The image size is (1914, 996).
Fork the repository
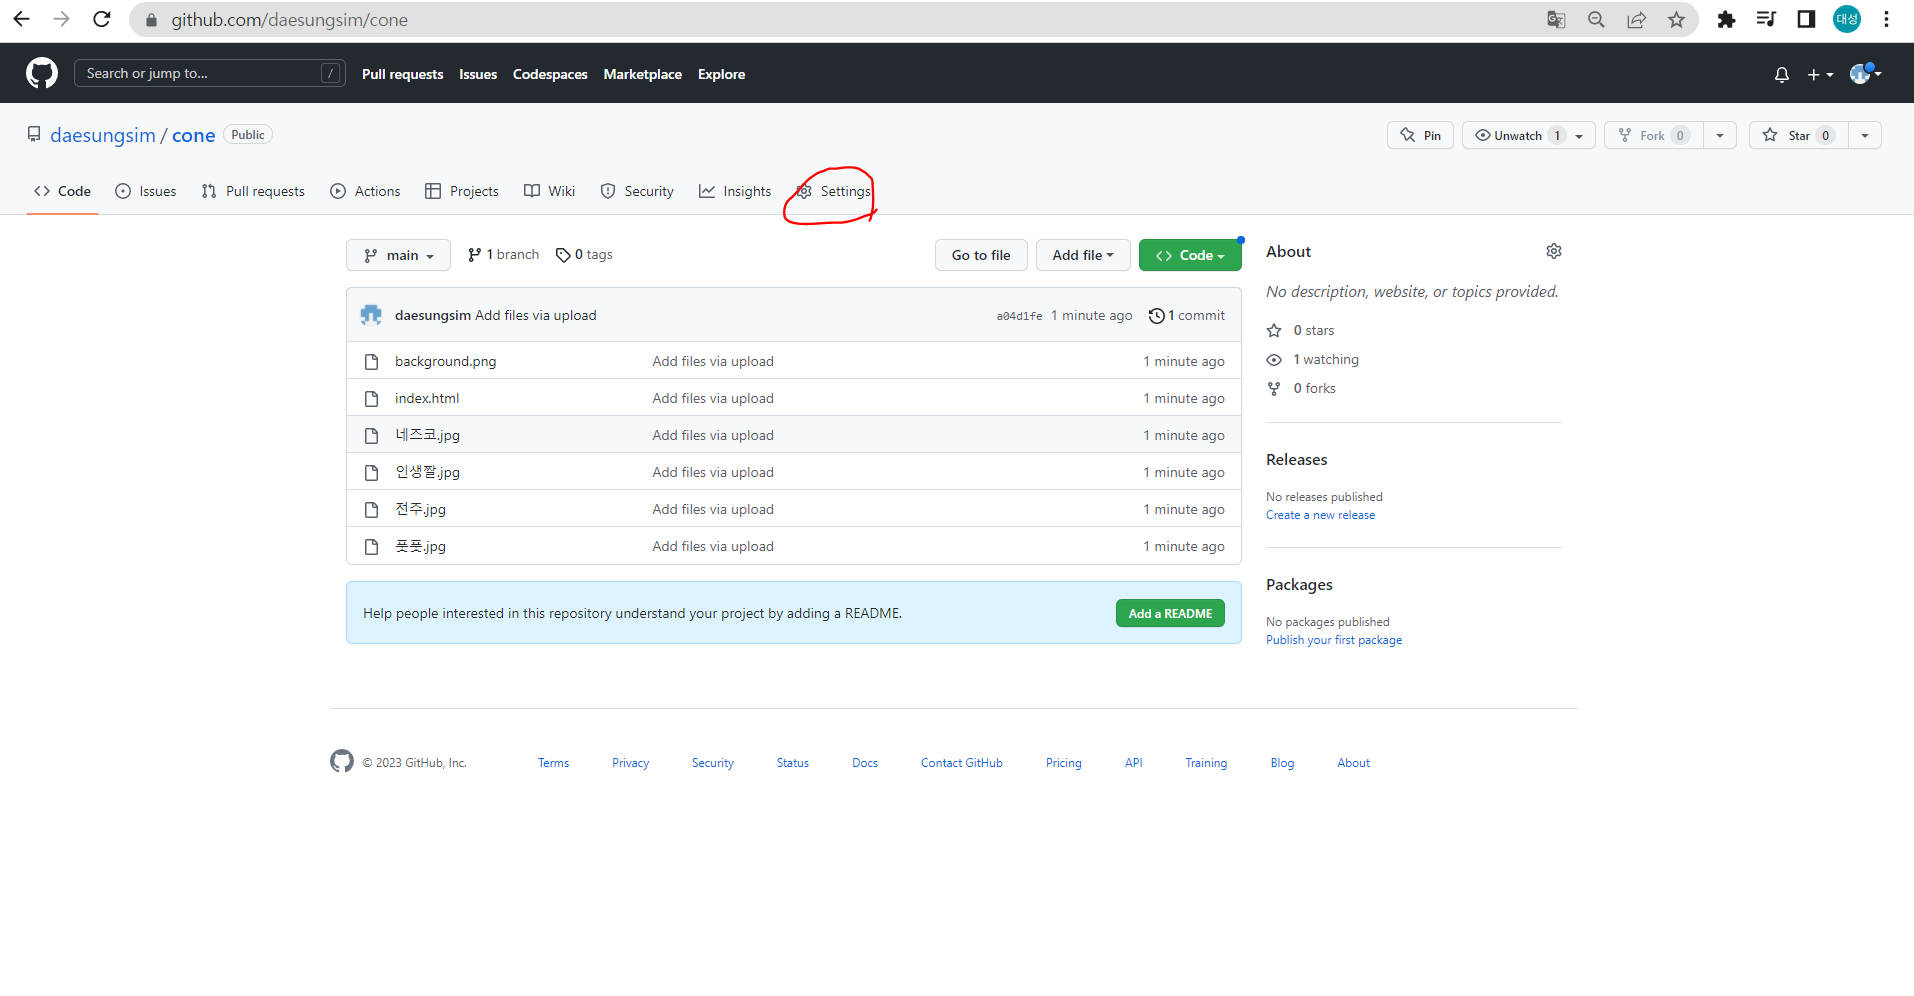(1653, 135)
